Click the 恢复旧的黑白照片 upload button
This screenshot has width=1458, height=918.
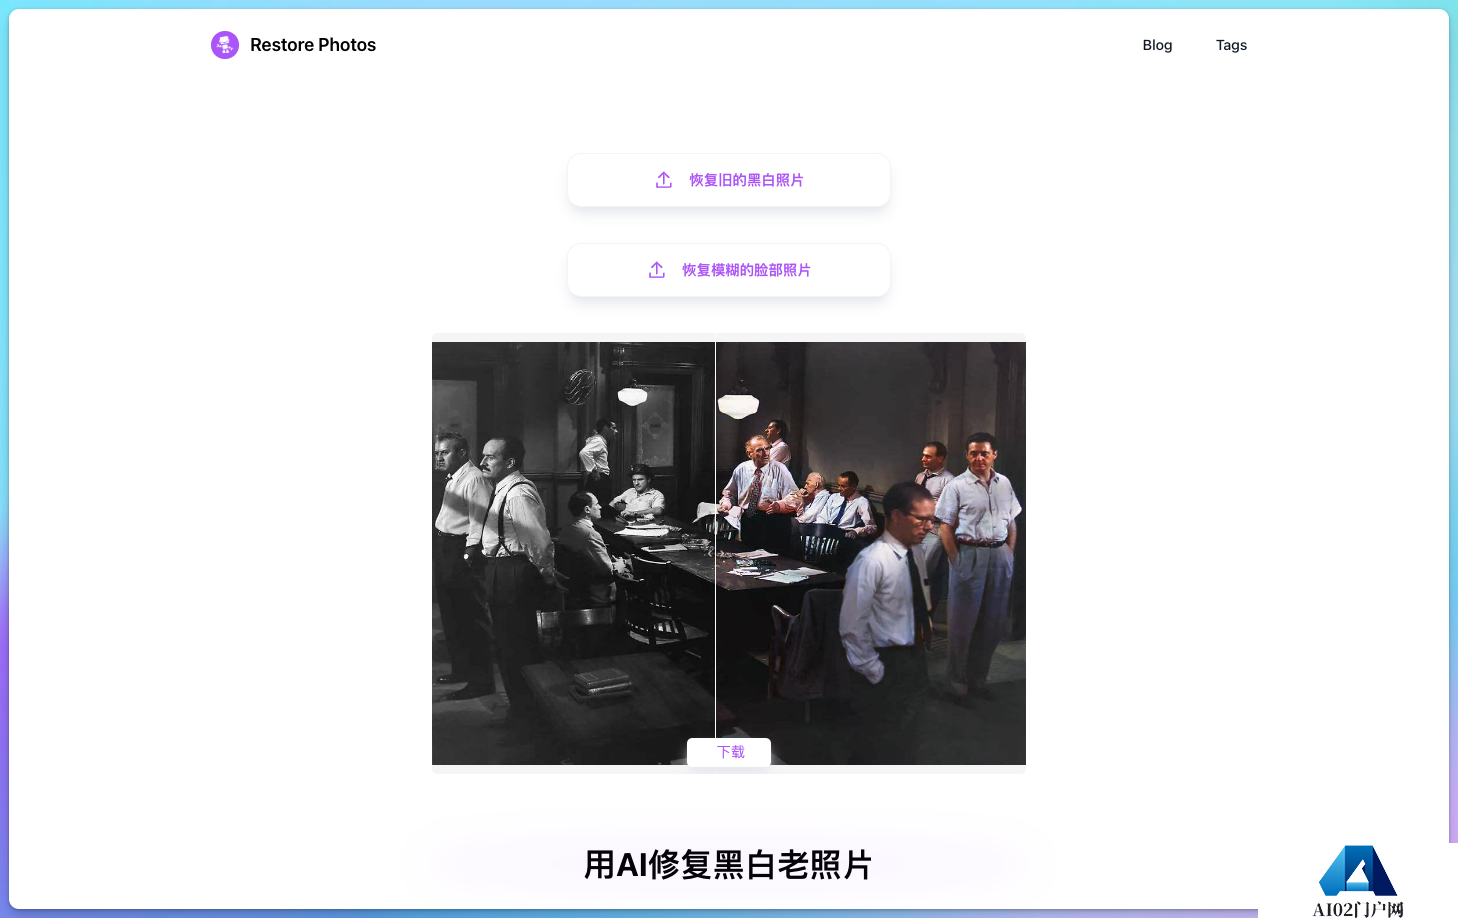(x=729, y=180)
